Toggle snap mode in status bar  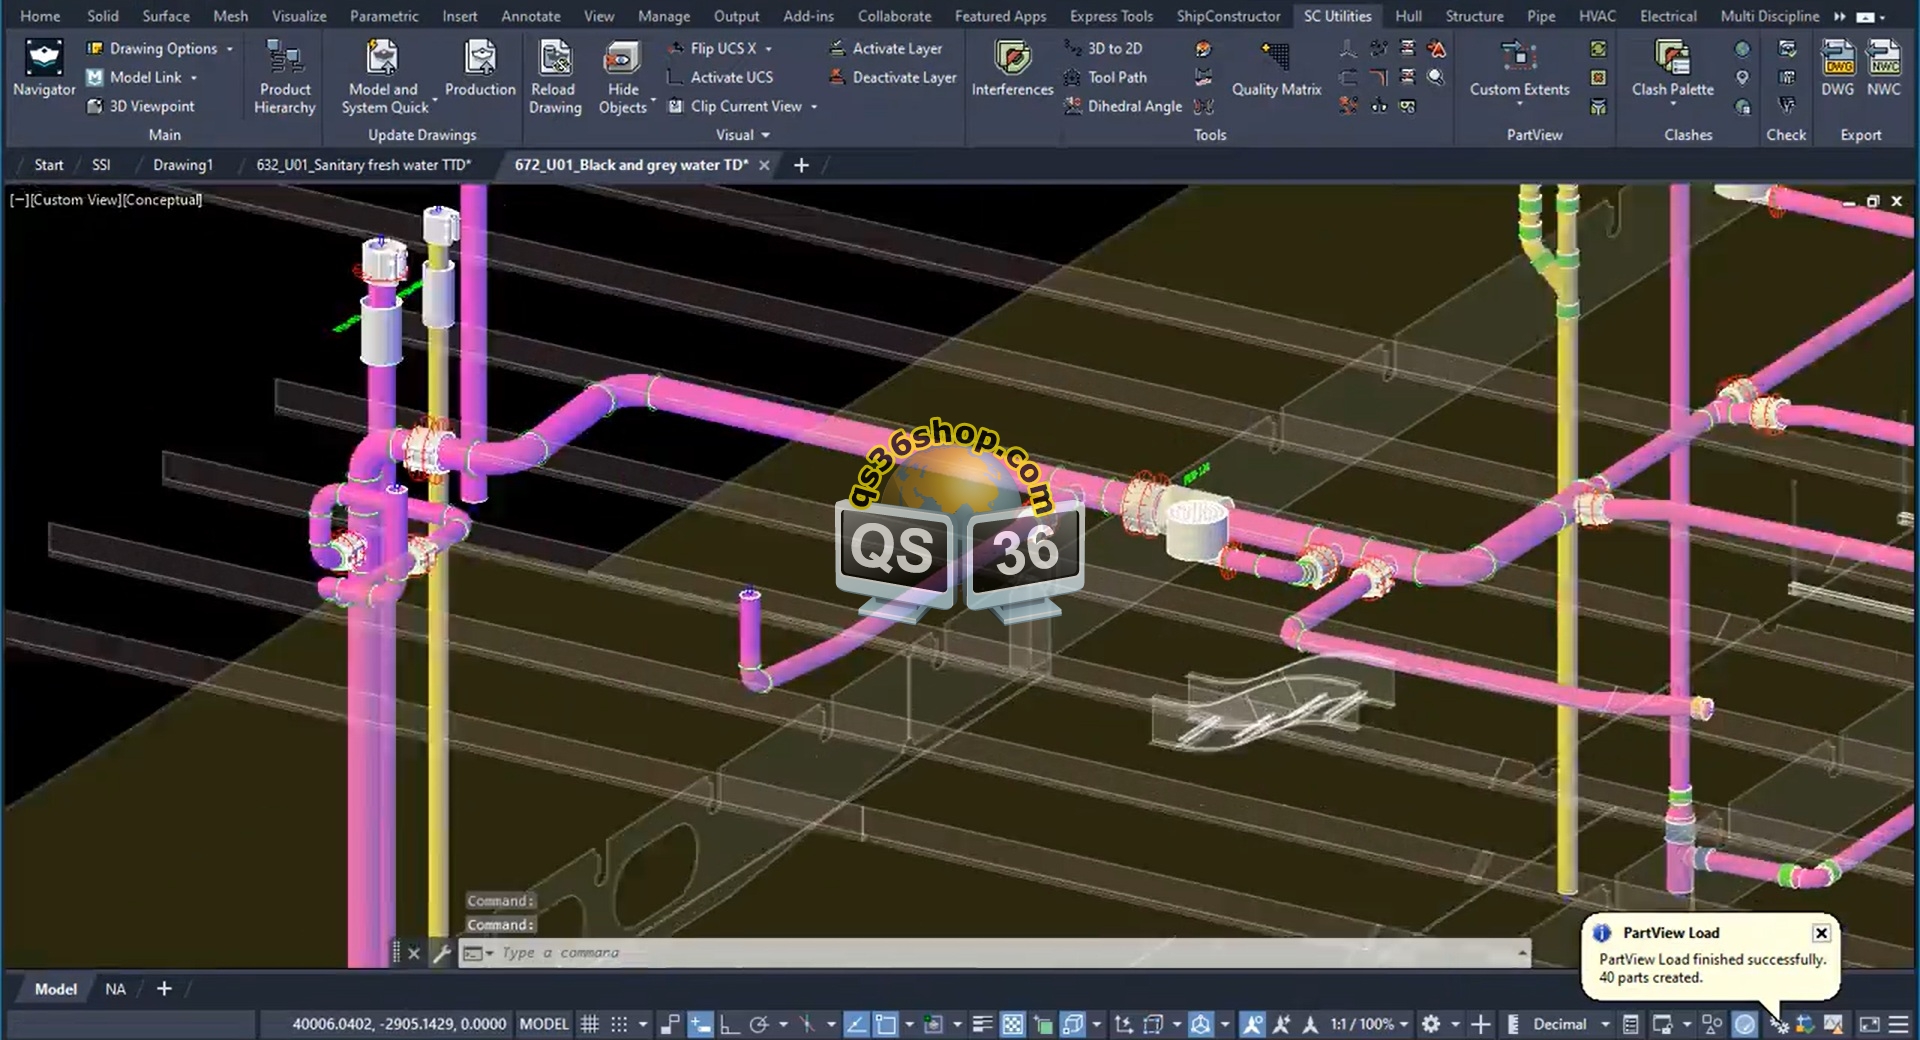pos(619,1024)
